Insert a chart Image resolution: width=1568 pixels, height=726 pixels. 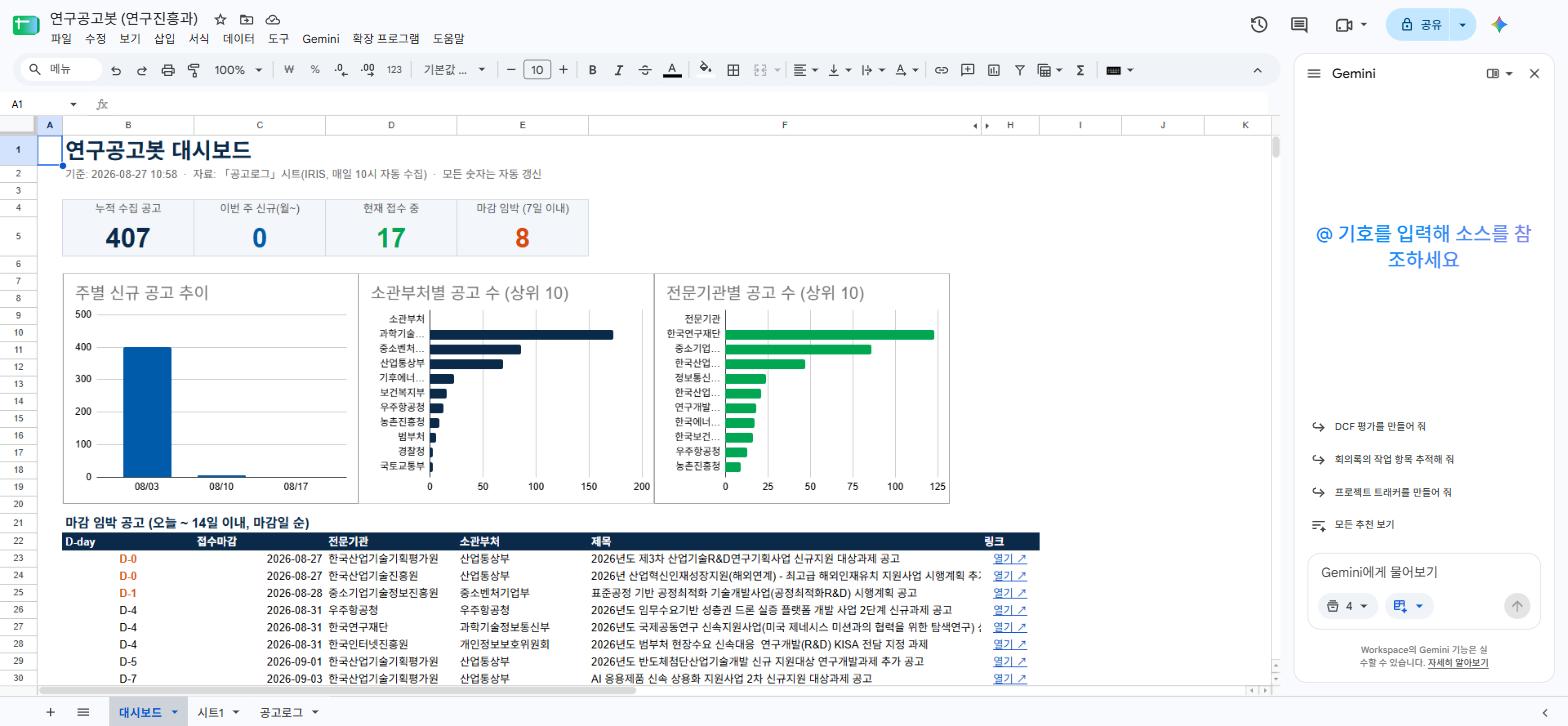pos(993,70)
